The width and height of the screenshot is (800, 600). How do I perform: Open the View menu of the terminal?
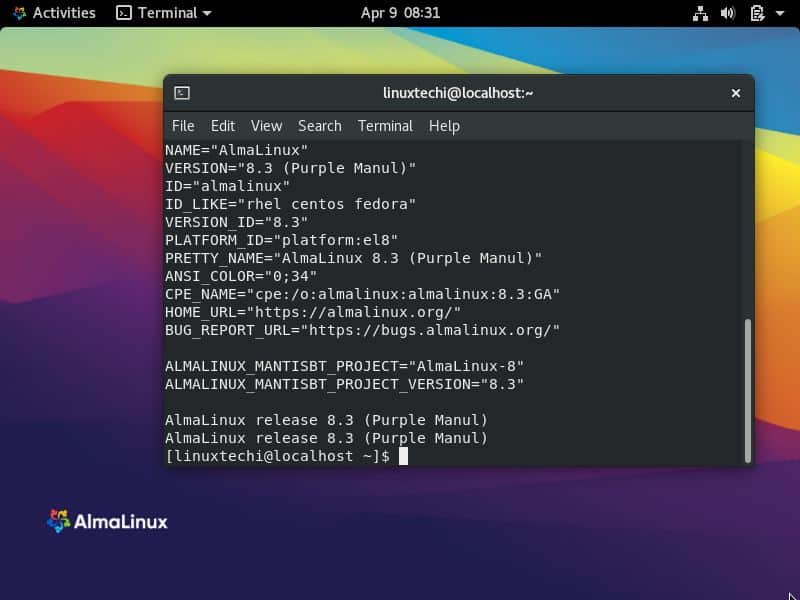265,126
